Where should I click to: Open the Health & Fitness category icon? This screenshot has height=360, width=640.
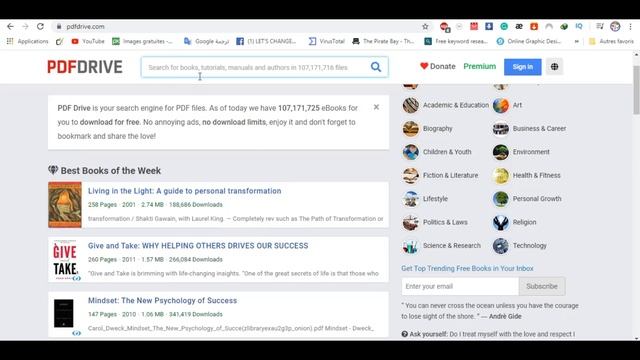coord(500,176)
